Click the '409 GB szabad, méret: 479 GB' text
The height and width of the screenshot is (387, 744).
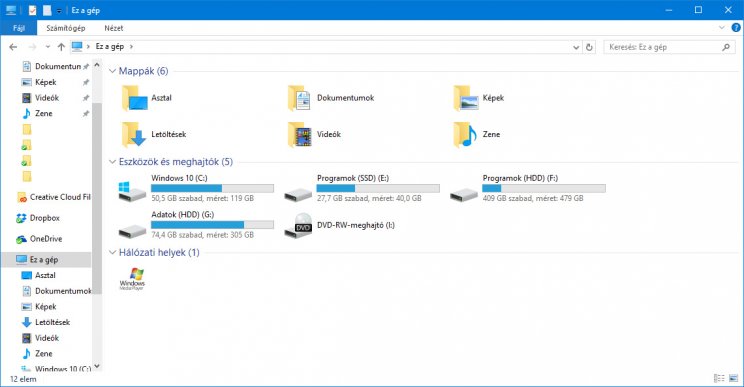pyautogui.click(x=533, y=198)
